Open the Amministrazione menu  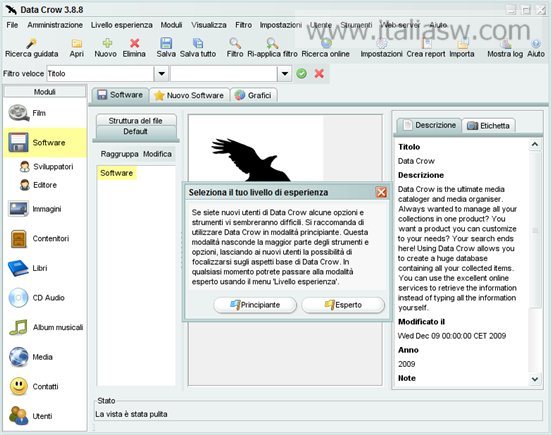(55, 25)
